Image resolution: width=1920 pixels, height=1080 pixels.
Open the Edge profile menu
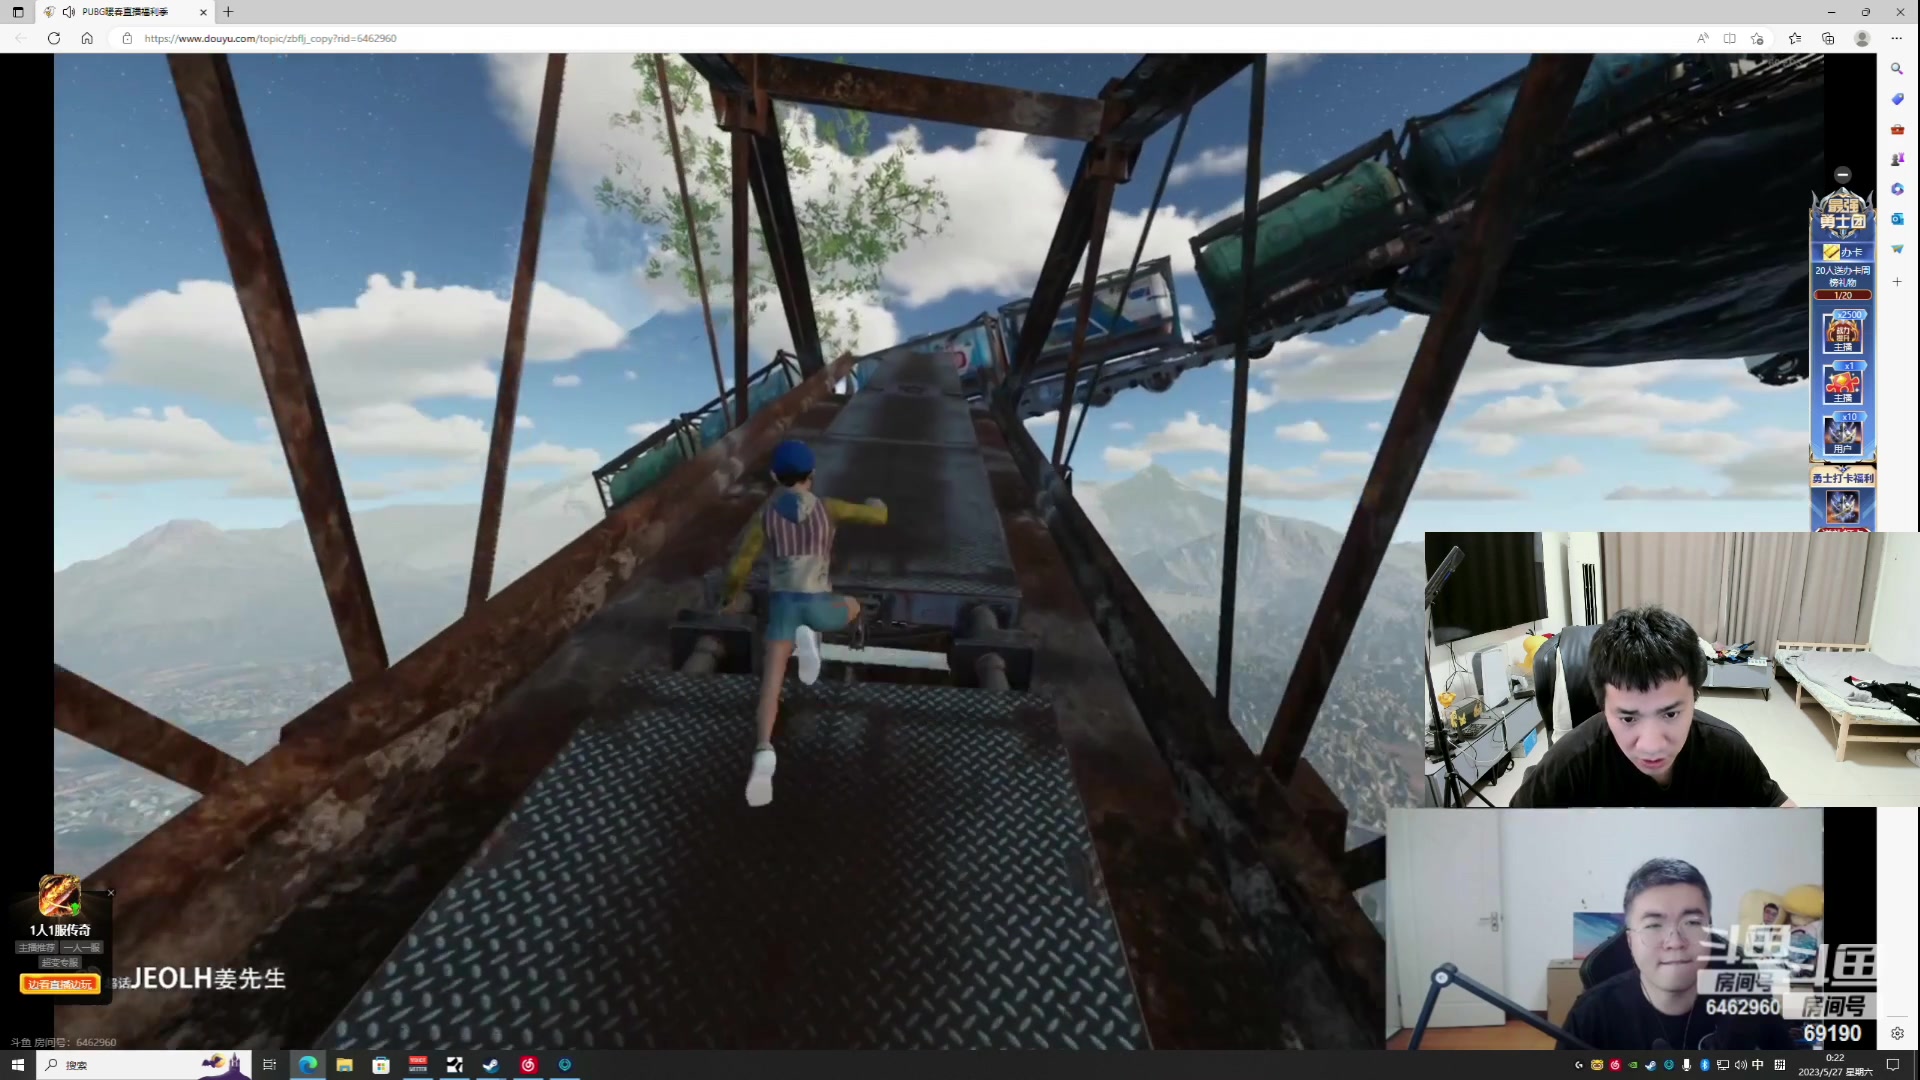click(x=1862, y=38)
